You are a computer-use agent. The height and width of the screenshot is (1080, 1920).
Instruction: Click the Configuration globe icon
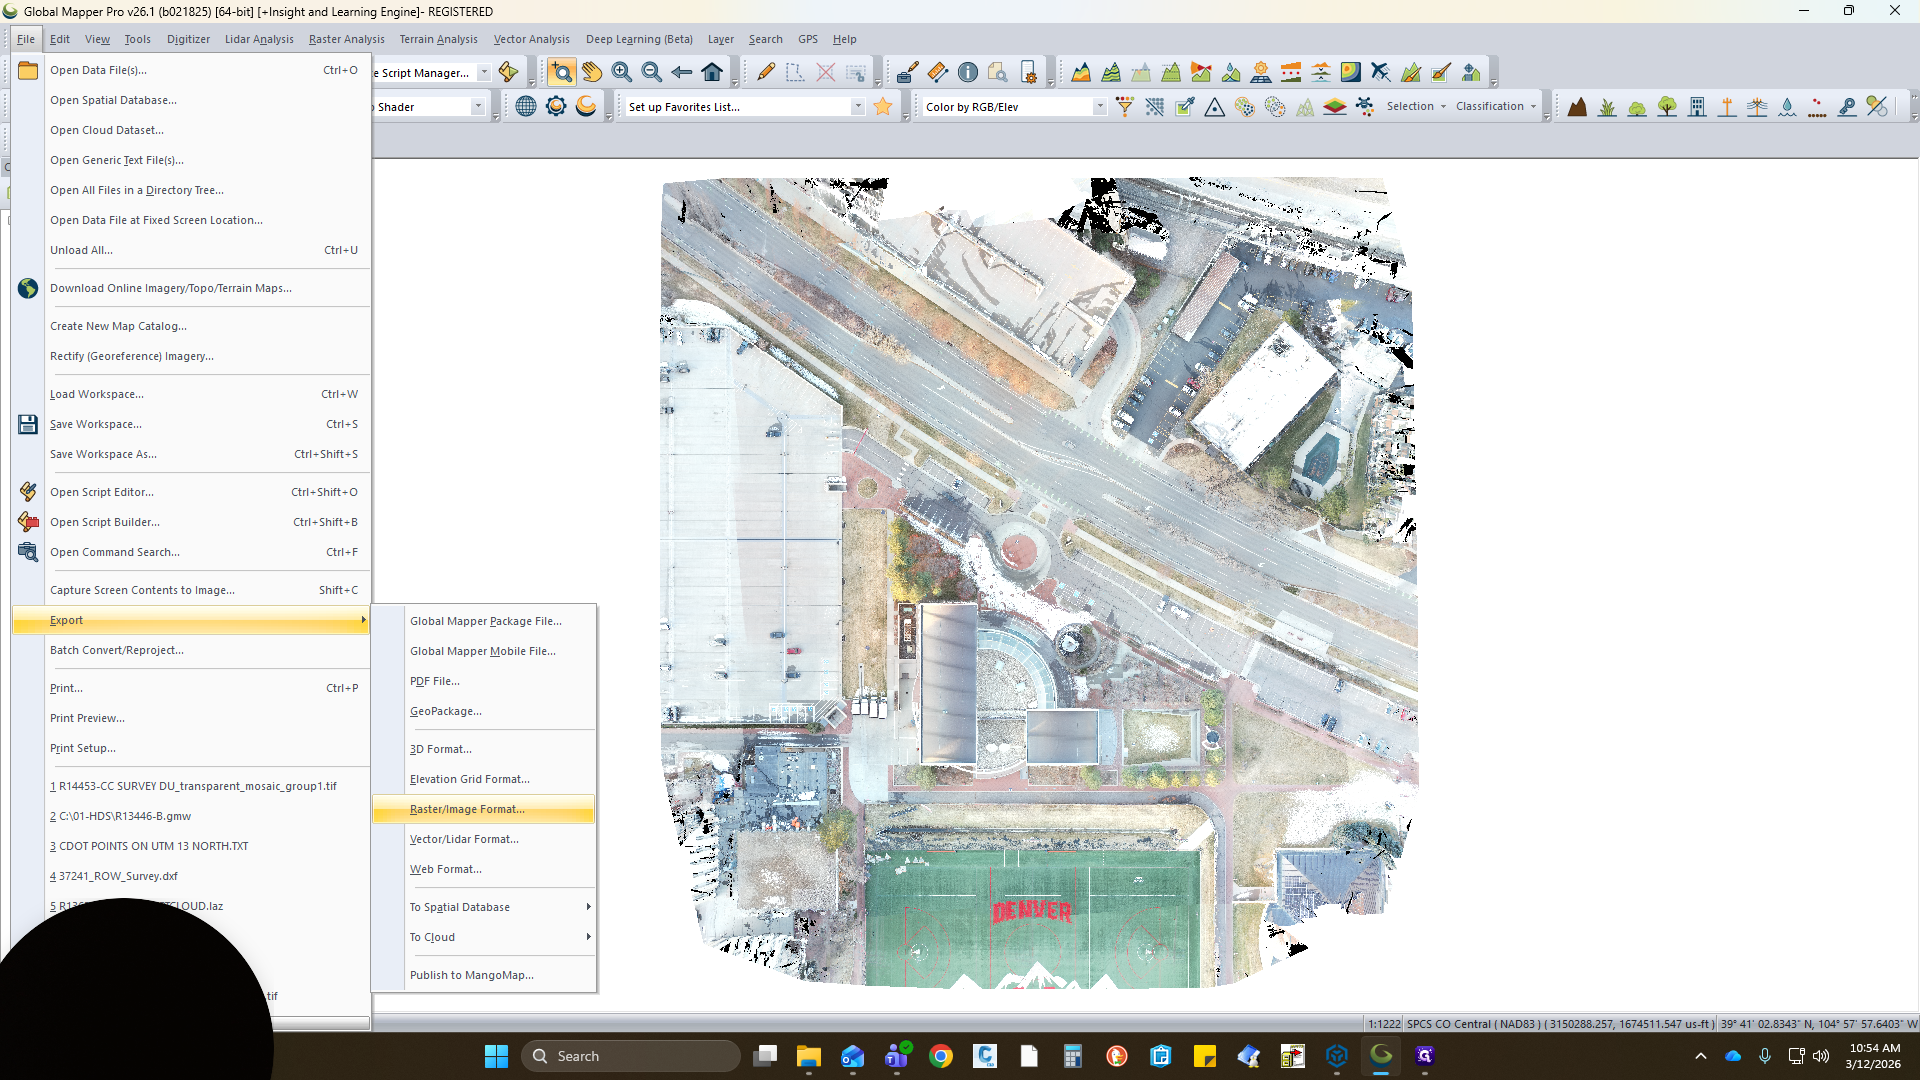point(526,106)
